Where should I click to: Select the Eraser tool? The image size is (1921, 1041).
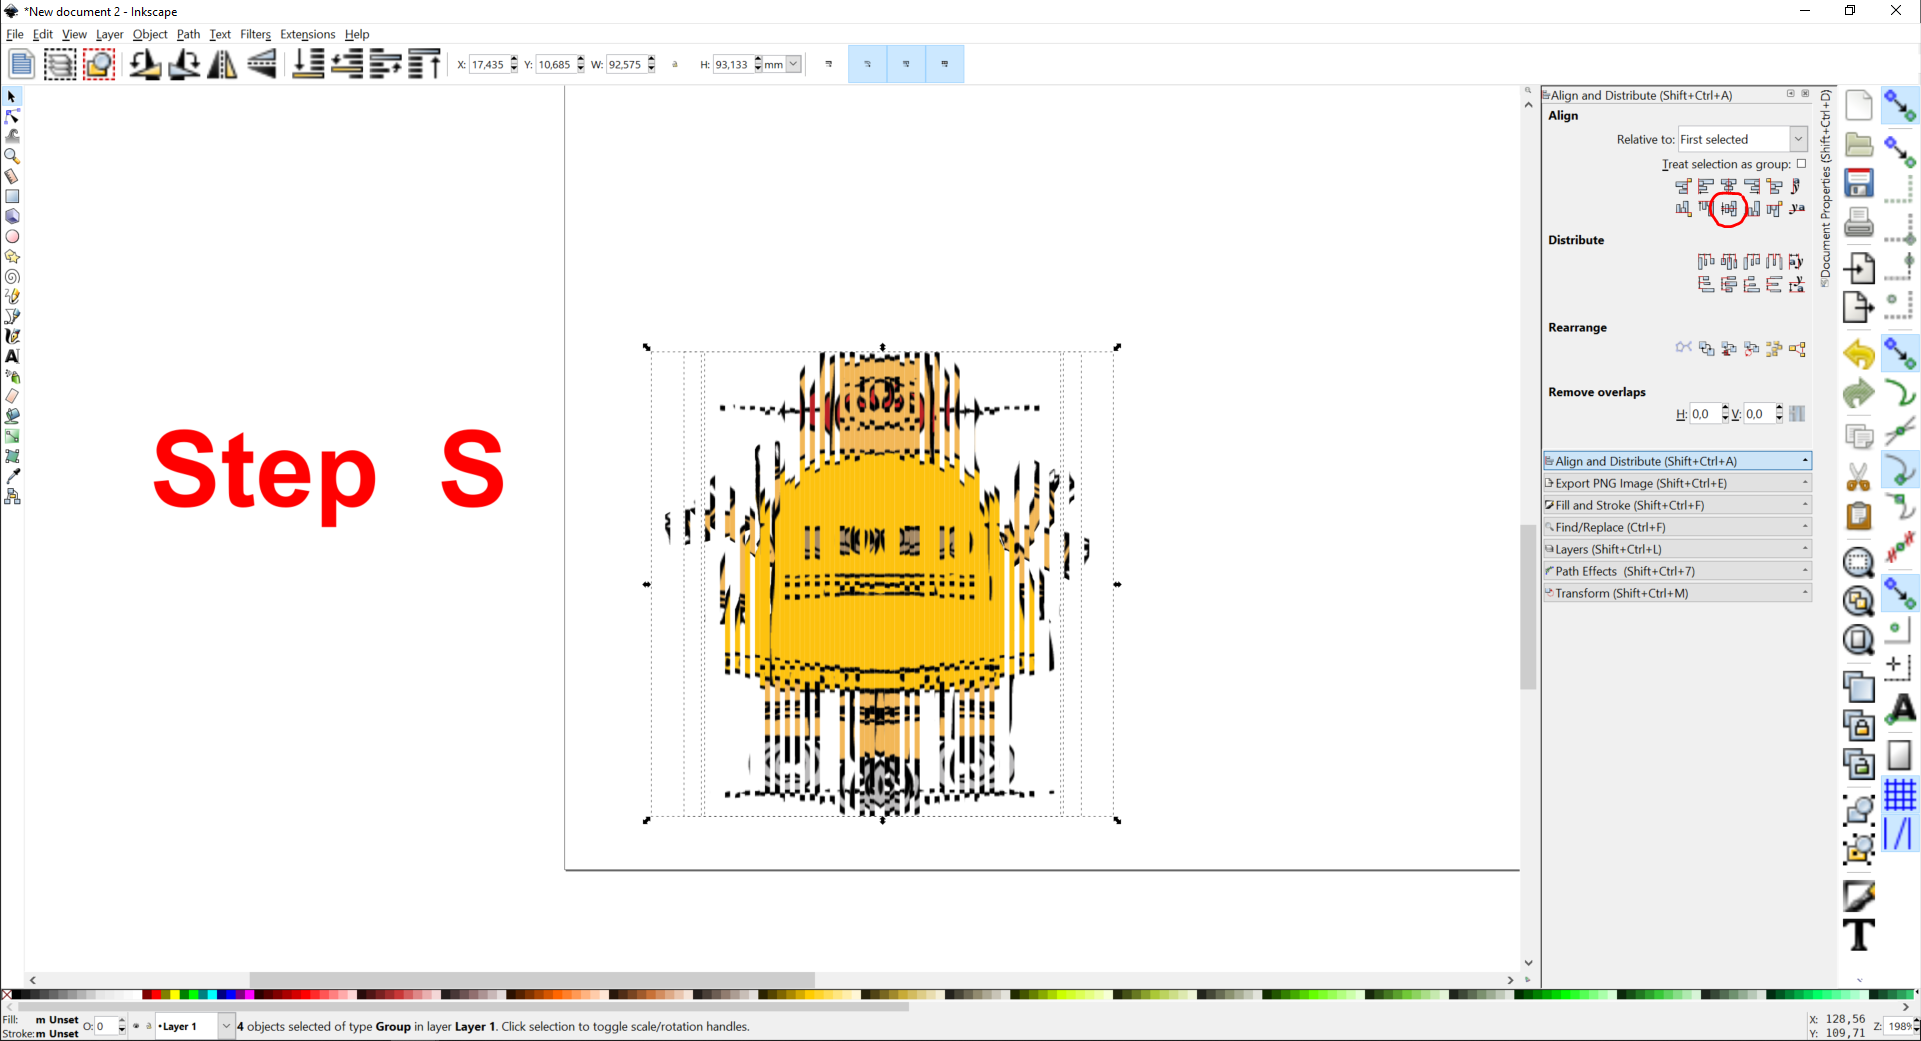(x=12, y=397)
